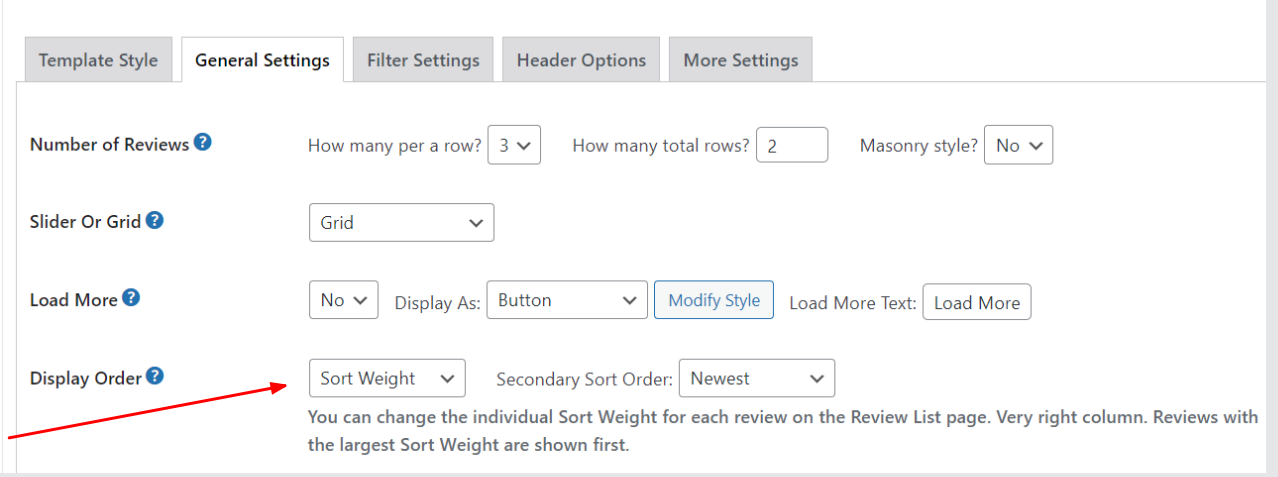Open help tooltip for Number of Reviews
This screenshot has width=1278, height=477.
[x=203, y=143]
